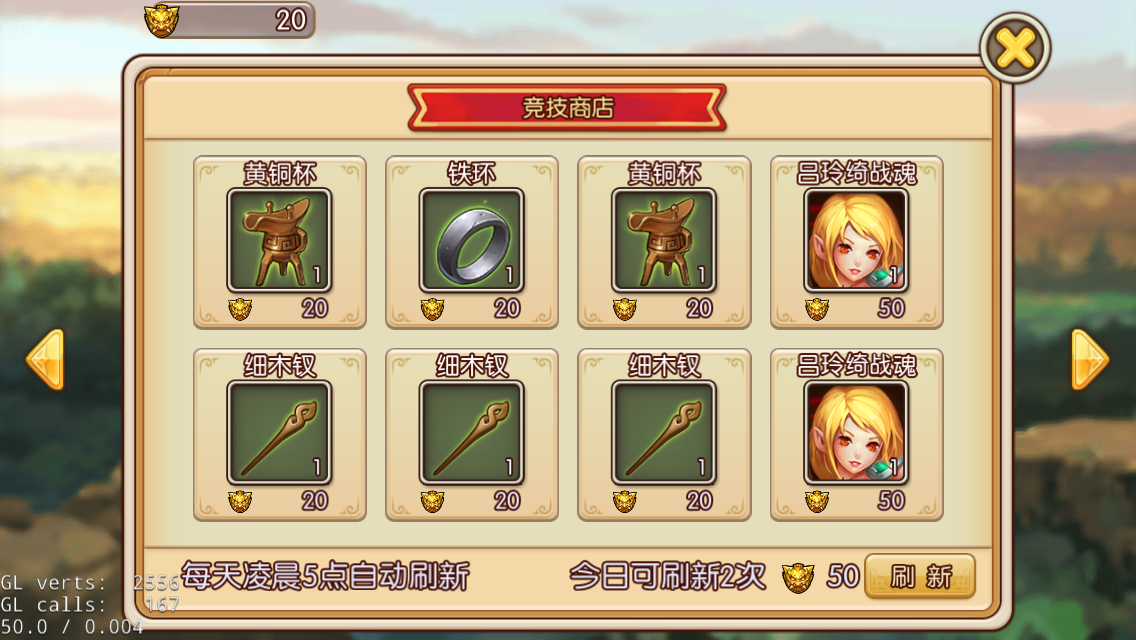Tap the currency amount 20 in top bar
Image resolution: width=1136 pixels, height=640 pixels.
291,20
